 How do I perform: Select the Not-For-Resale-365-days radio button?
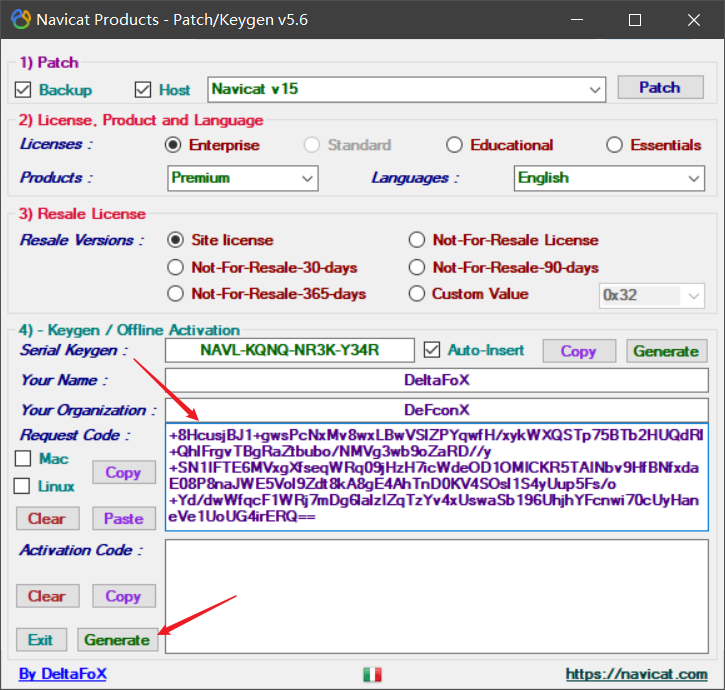pyautogui.click(x=175, y=294)
